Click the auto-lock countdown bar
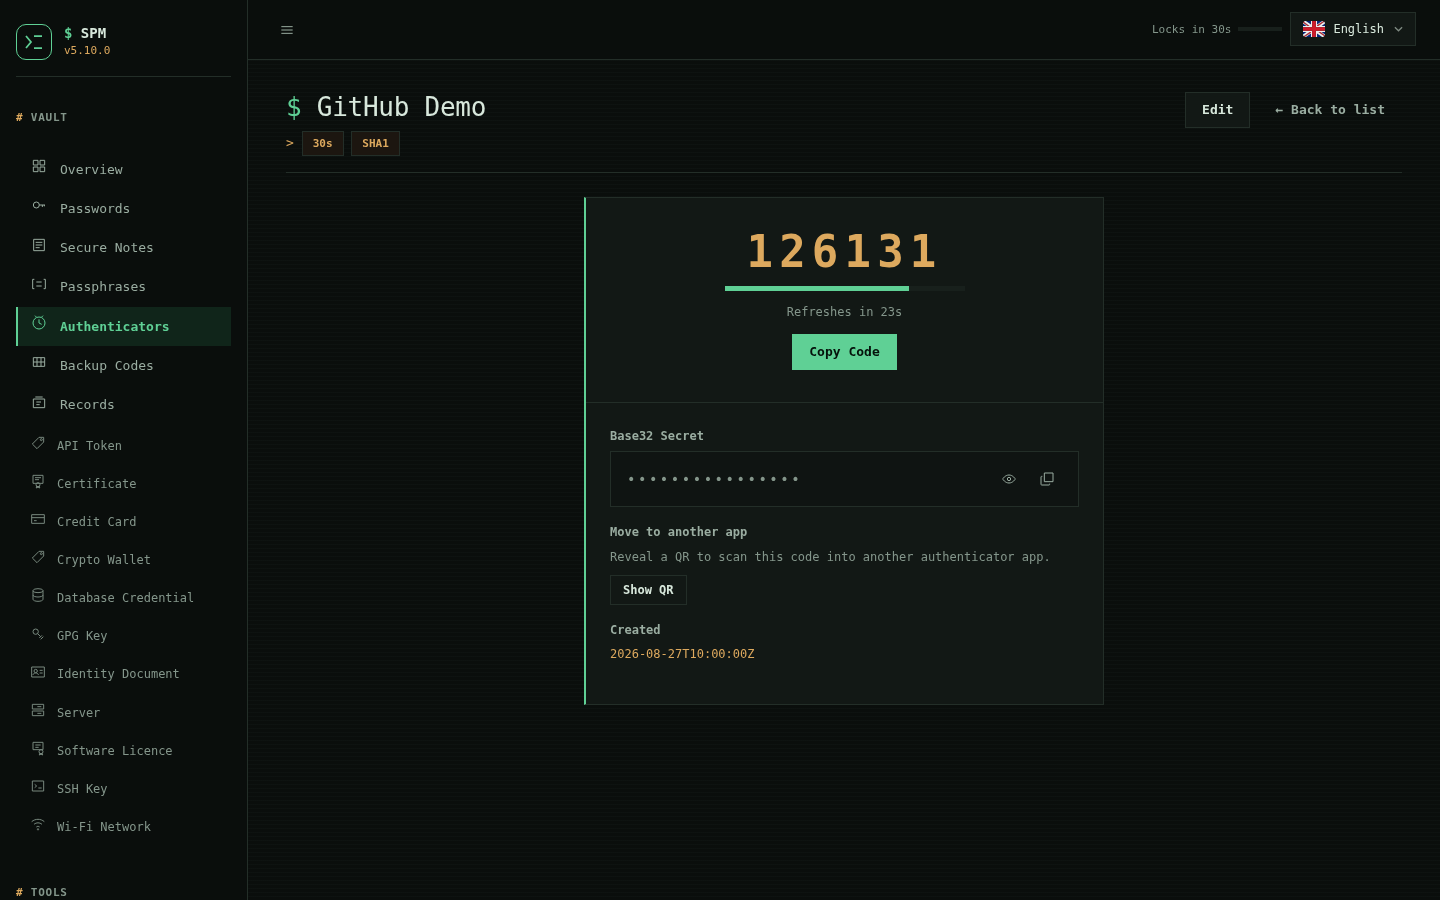The height and width of the screenshot is (900, 1440). coord(1260,29)
